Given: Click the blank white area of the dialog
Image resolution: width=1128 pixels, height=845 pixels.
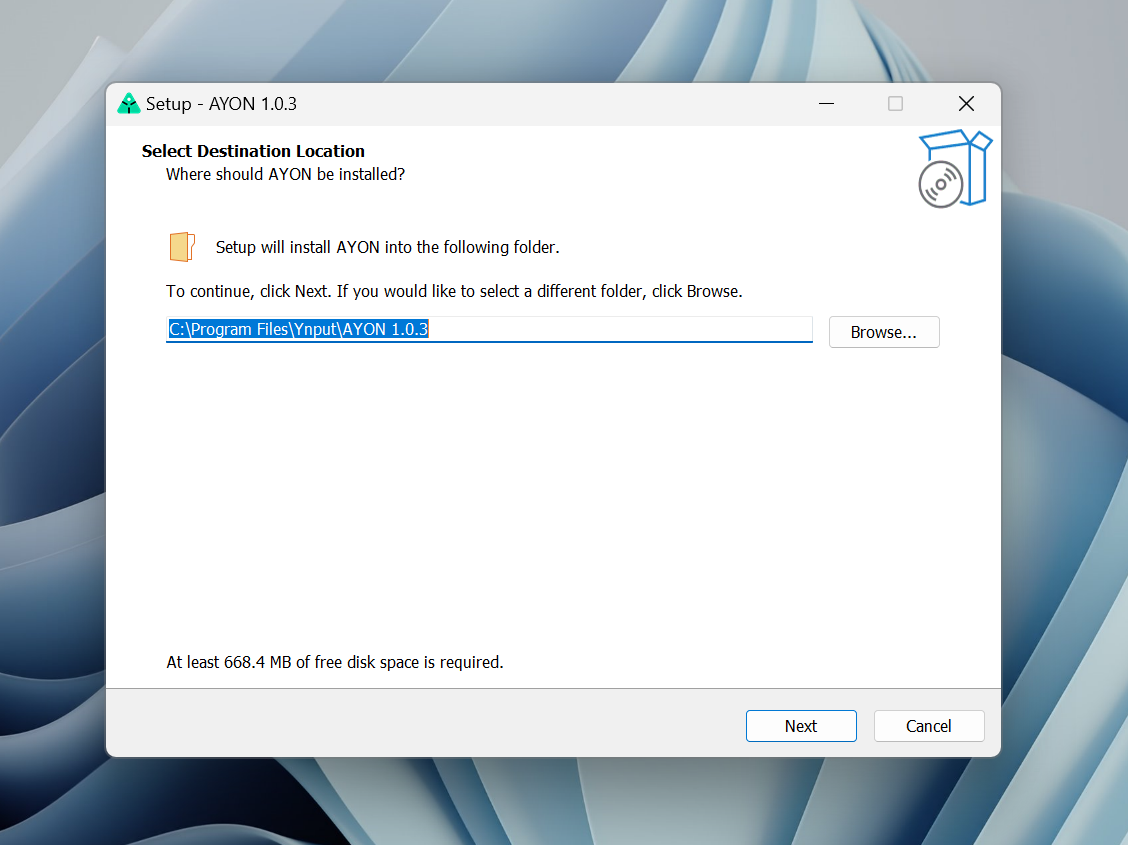Looking at the screenshot, I should click(550, 500).
